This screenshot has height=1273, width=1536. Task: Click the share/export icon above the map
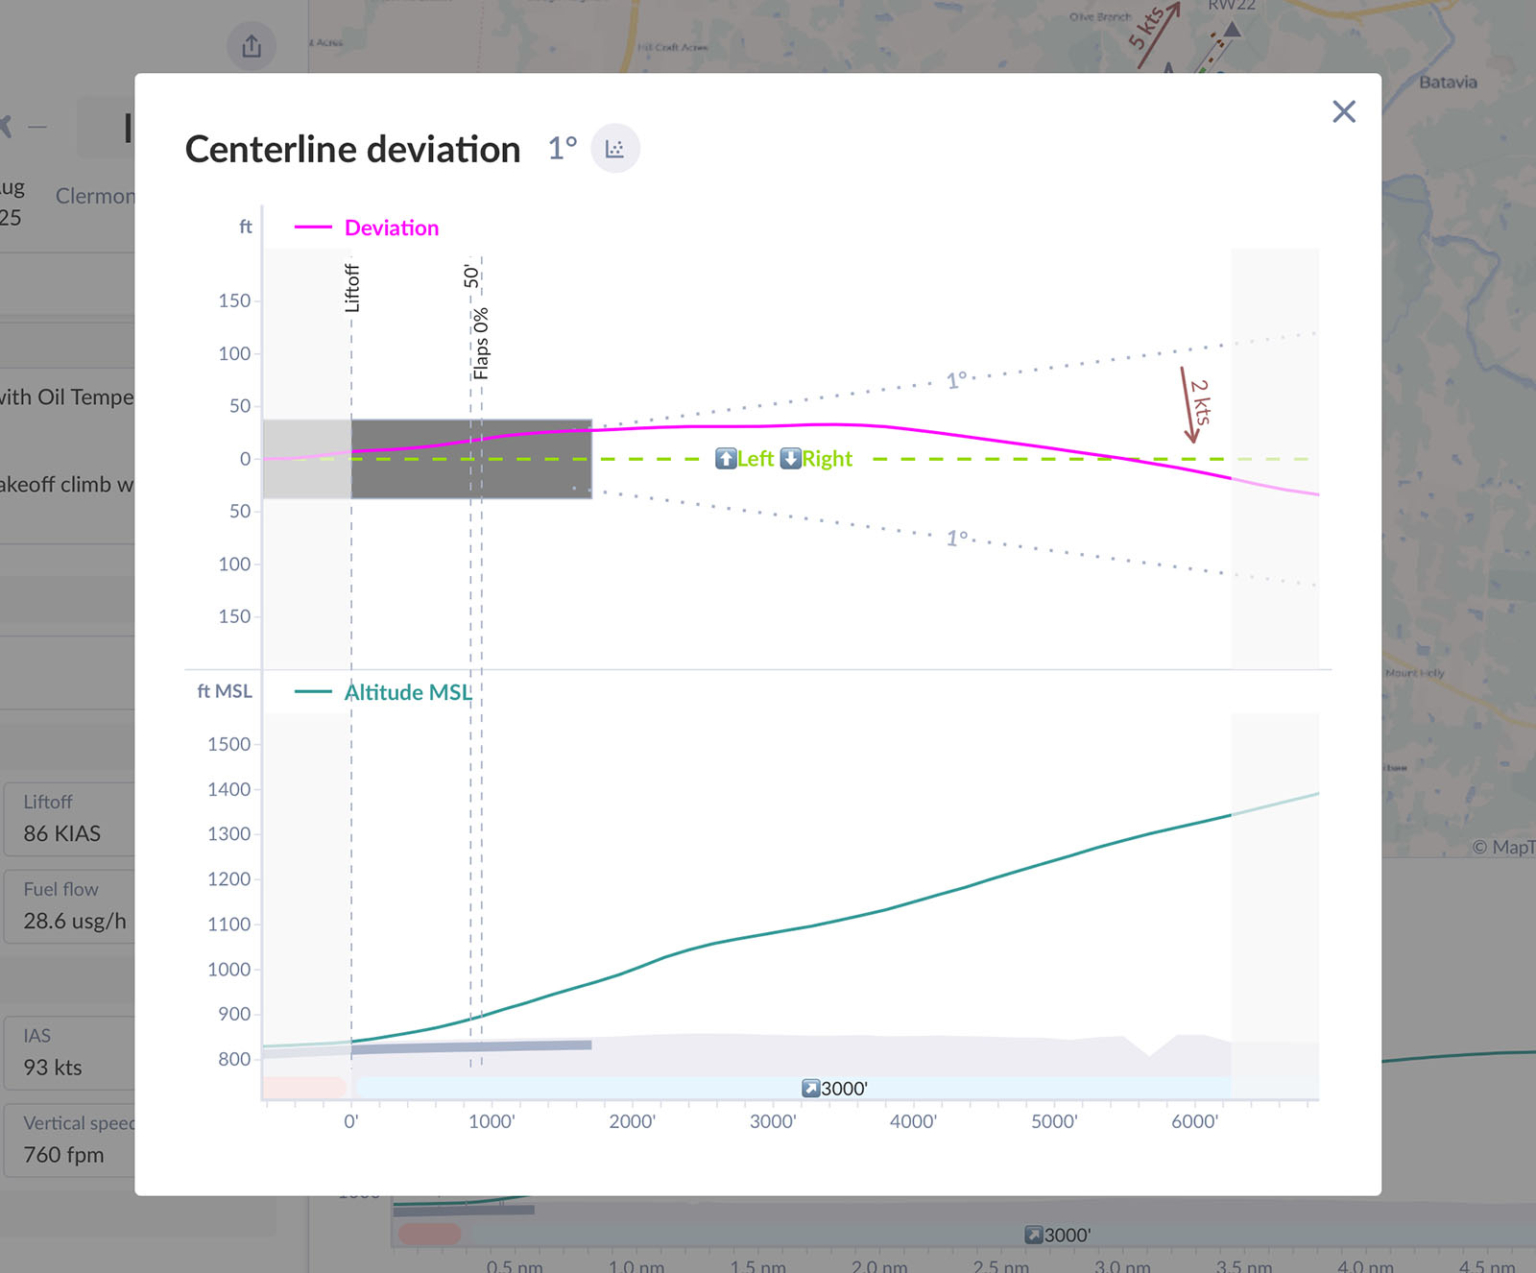(x=251, y=46)
